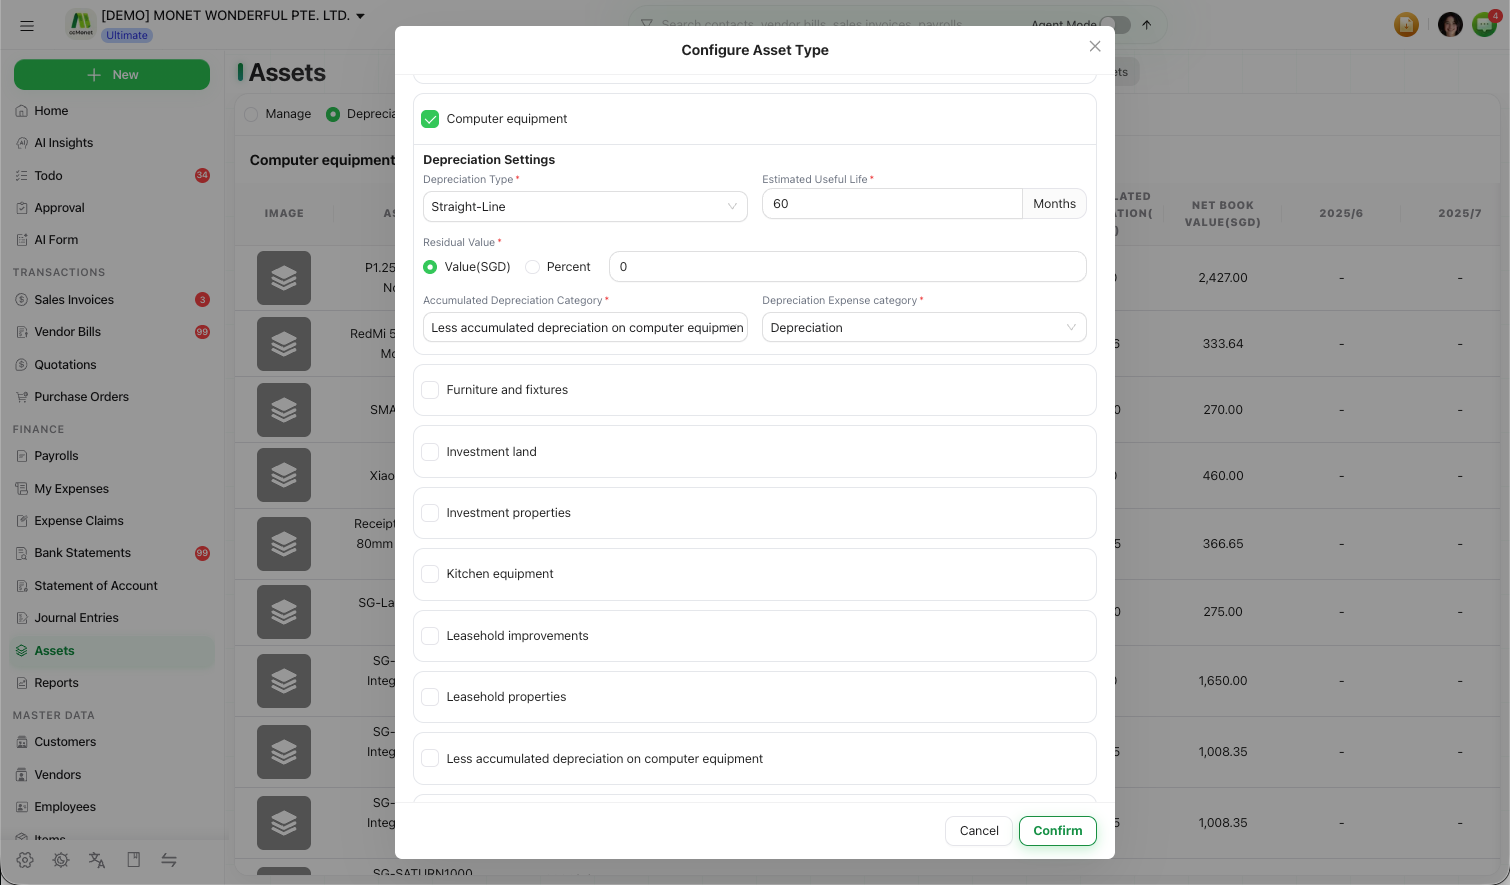
Task: Open Payrolls in the sidebar
Action: [56, 456]
